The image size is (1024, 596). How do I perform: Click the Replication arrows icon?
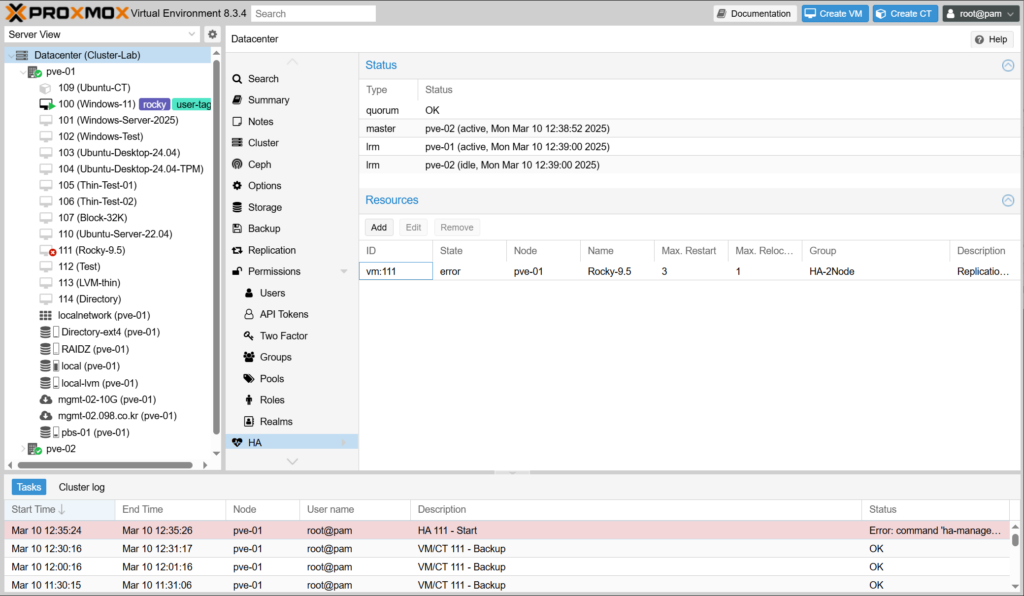click(237, 250)
